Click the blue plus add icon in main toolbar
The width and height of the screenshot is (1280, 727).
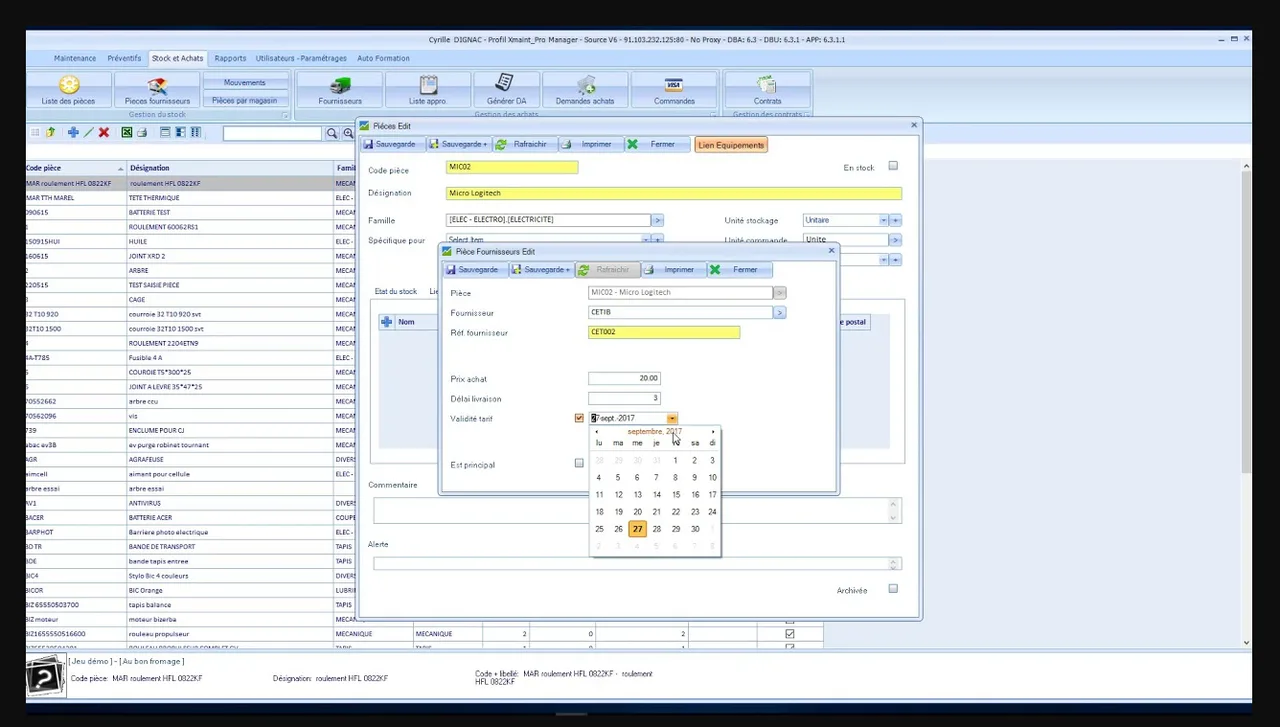point(73,132)
